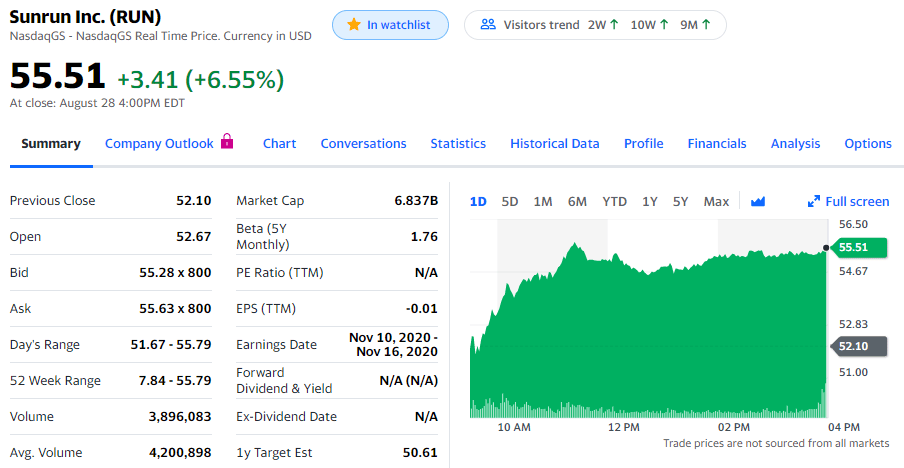
Task: Open Historical Data tab
Action: [x=554, y=143]
